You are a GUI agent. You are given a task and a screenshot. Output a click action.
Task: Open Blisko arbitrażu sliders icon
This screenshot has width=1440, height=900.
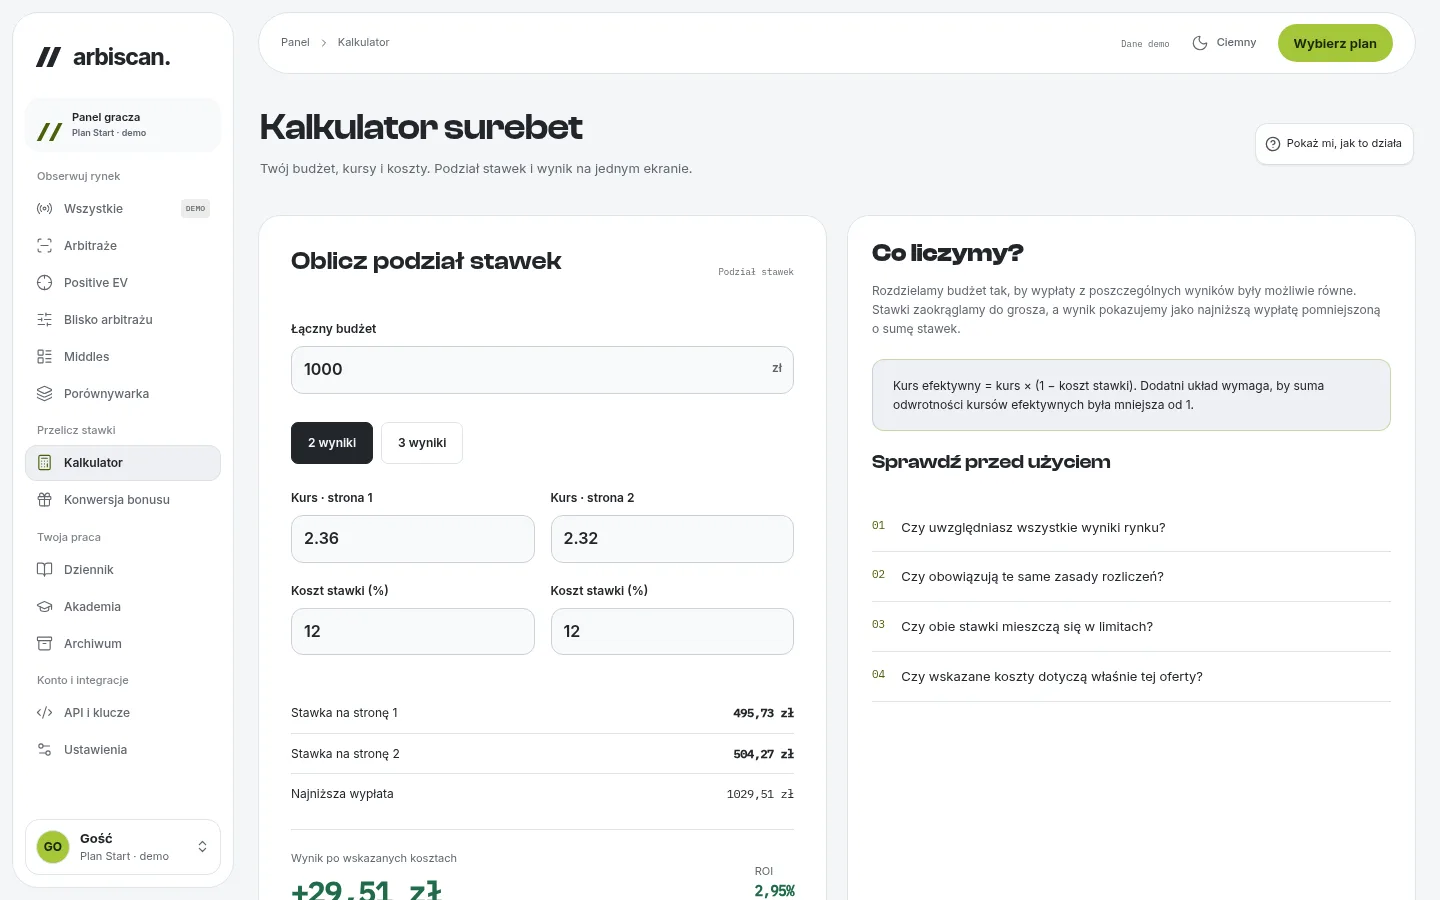coord(44,320)
